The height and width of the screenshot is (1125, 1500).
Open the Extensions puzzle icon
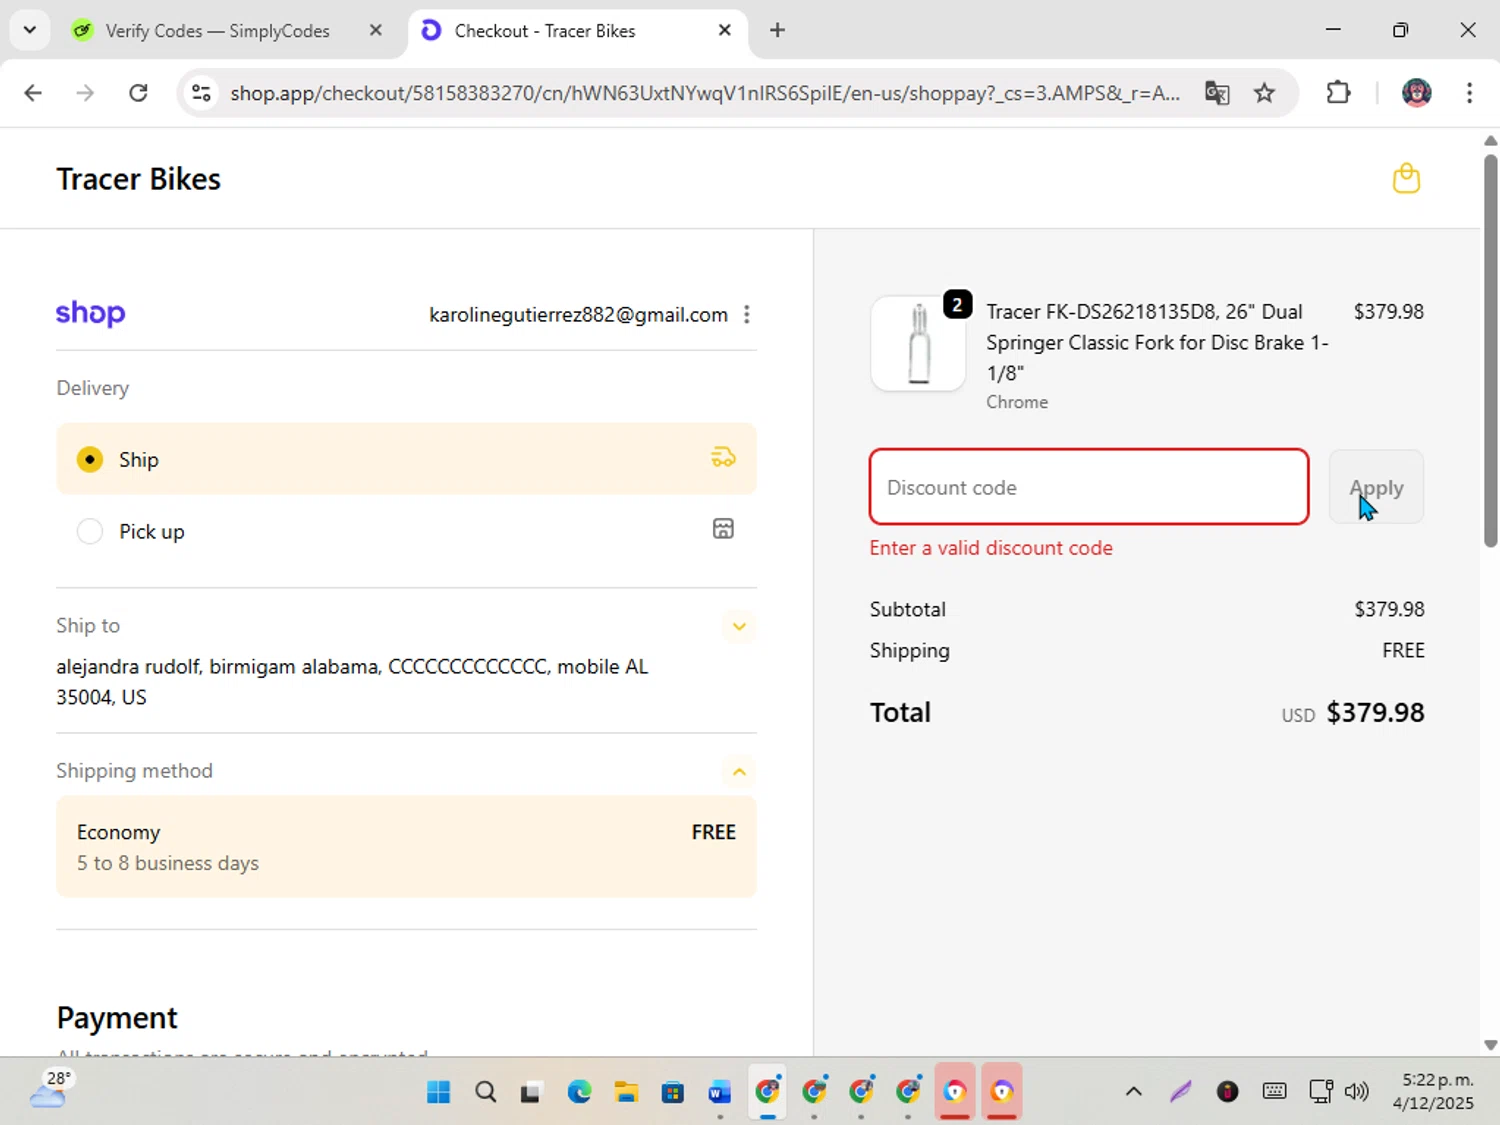click(1338, 93)
